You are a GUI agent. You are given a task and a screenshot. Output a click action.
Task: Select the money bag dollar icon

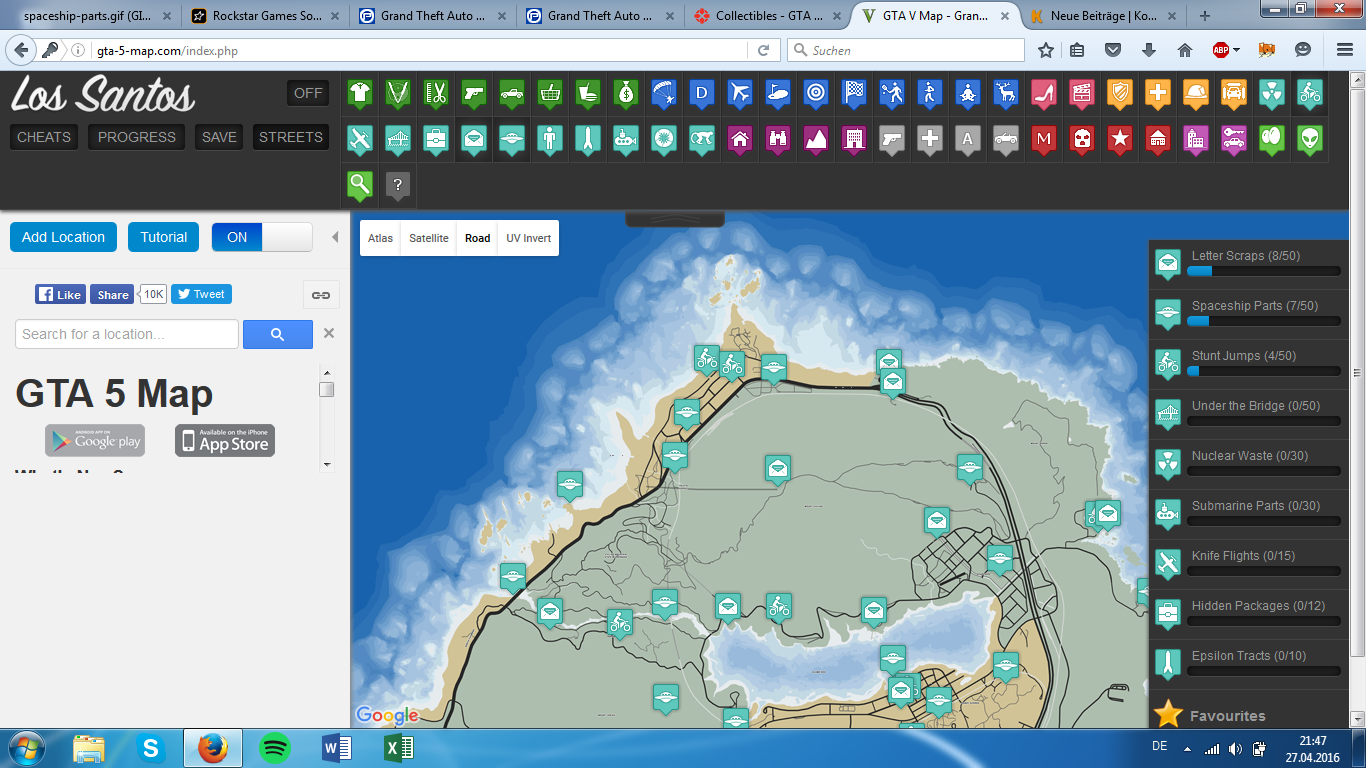(625, 94)
